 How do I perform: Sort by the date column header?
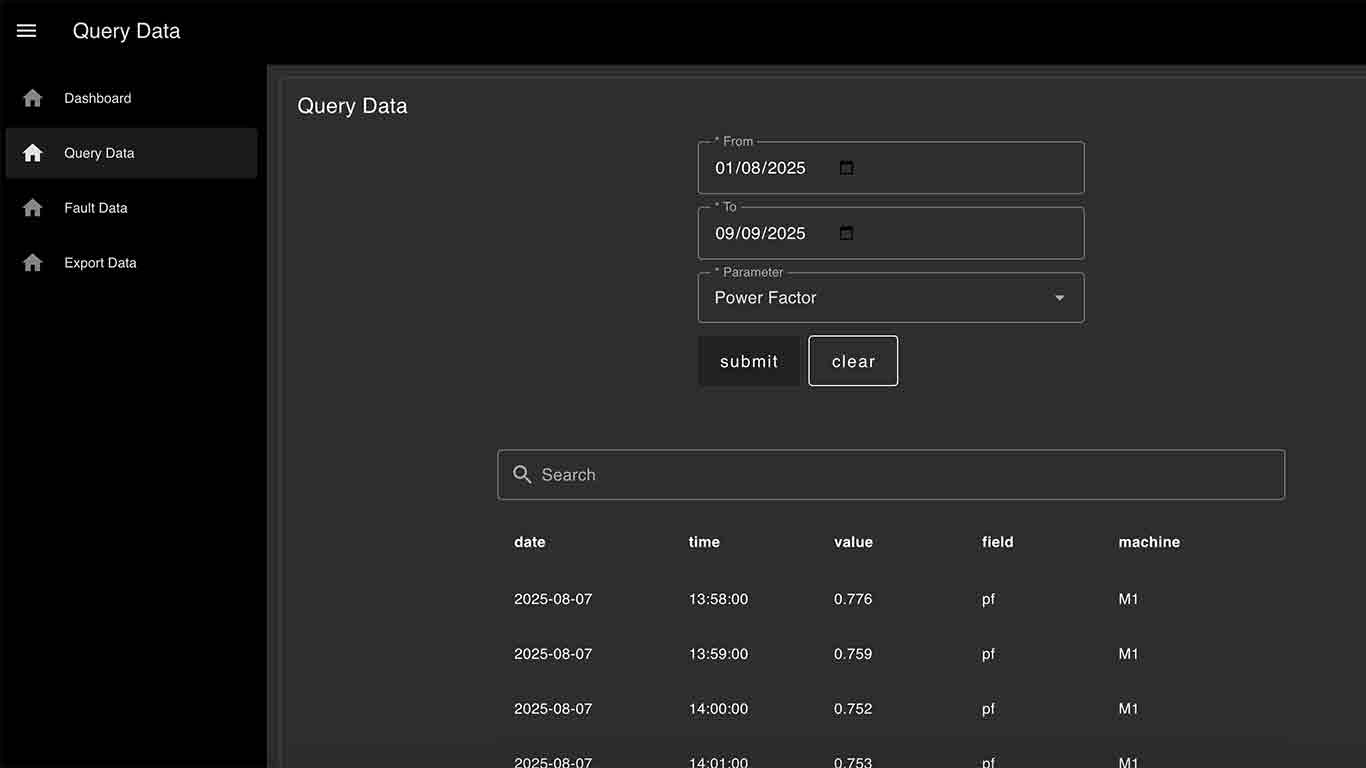530,542
